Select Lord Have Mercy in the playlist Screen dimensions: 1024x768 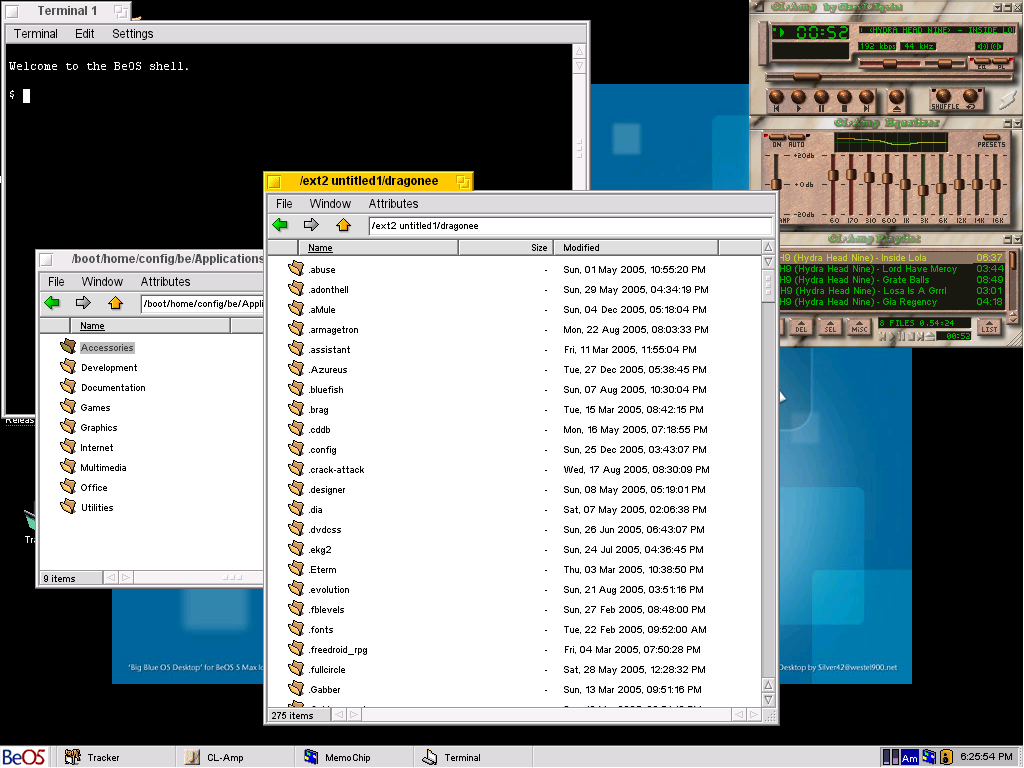point(891,268)
